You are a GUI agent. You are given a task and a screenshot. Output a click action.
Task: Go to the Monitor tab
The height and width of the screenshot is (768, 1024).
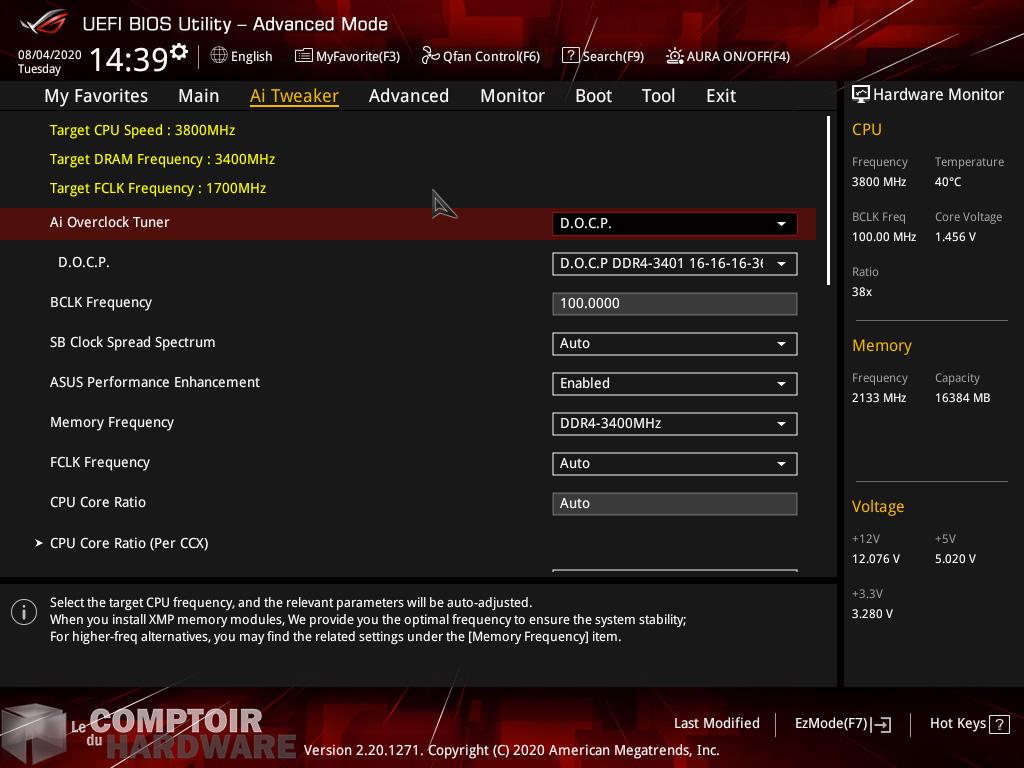[512, 96]
